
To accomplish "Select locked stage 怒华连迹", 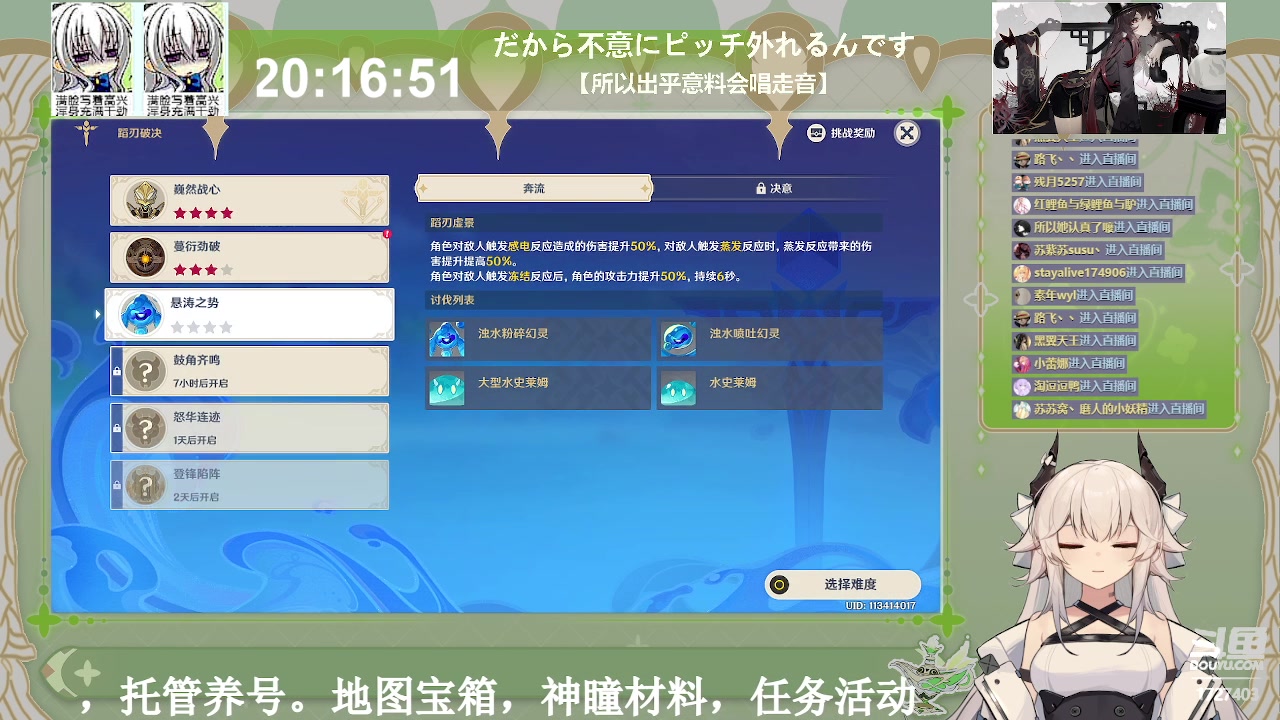I will click(x=249, y=428).
